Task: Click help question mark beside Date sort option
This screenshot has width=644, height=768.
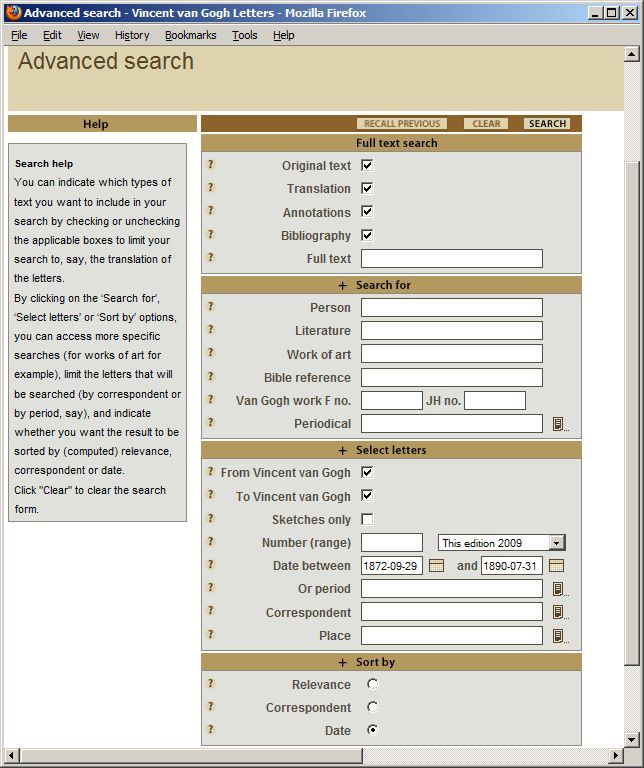Action: [x=211, y=729]
